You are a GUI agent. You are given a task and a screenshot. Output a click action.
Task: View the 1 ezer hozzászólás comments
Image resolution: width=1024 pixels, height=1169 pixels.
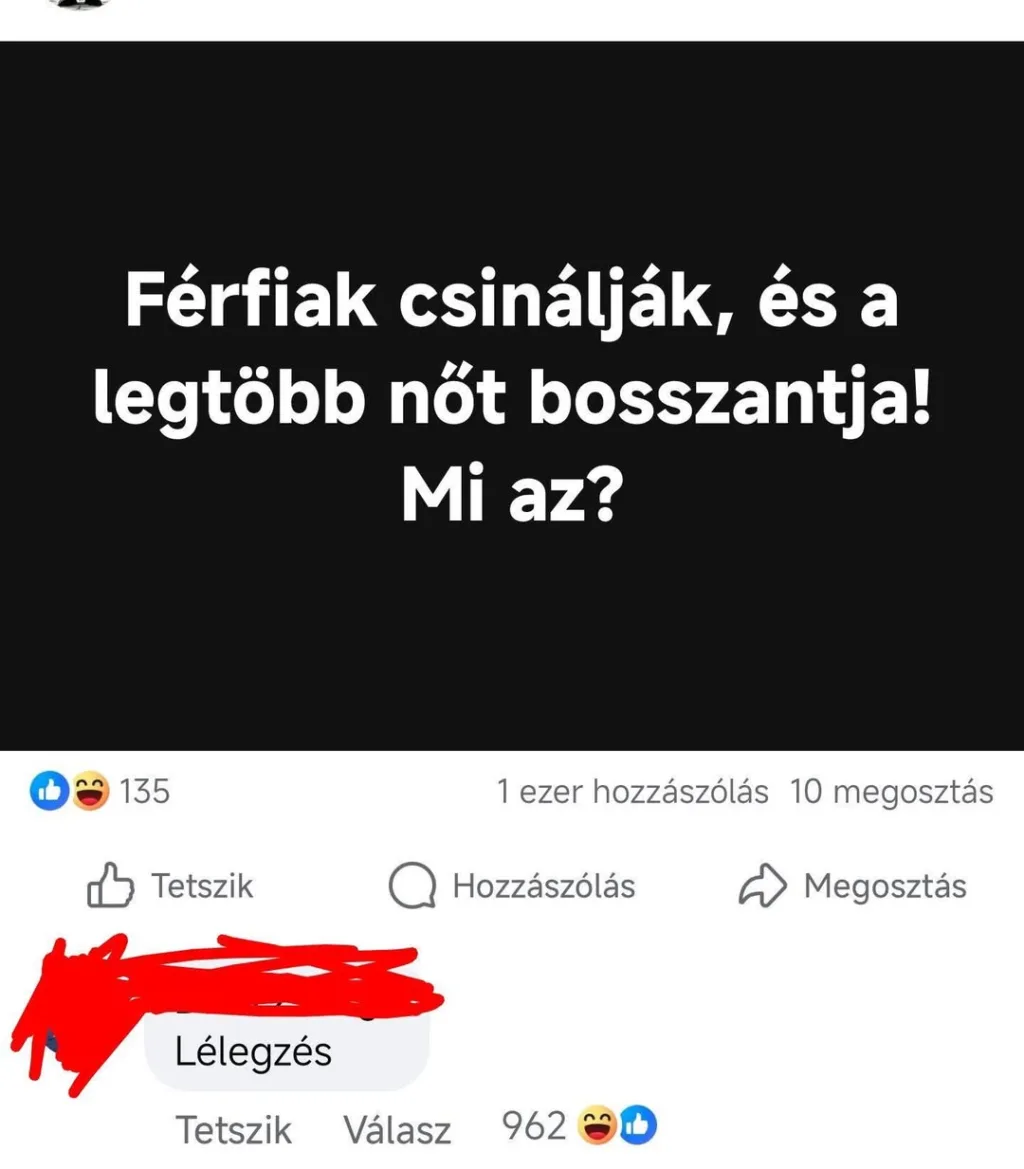[x=632, y=792]
